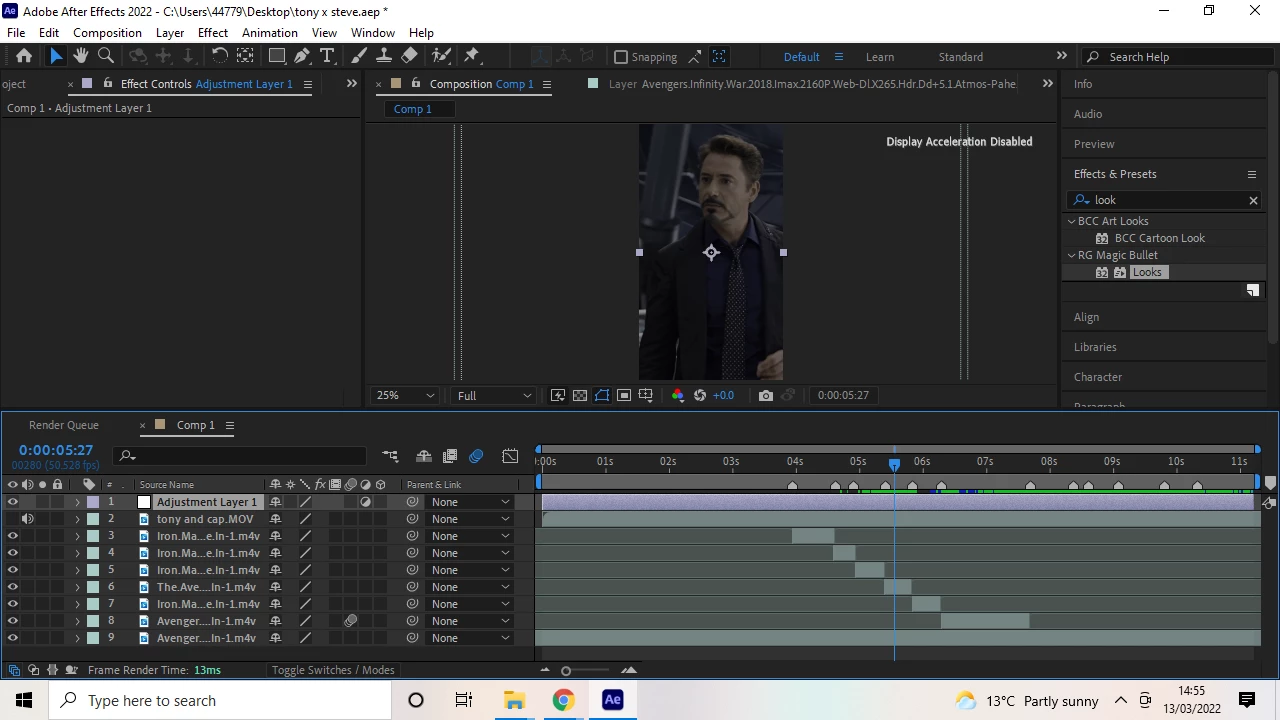Select Looks effect preset
The image size is (1280, 720).
[1147, 272]
